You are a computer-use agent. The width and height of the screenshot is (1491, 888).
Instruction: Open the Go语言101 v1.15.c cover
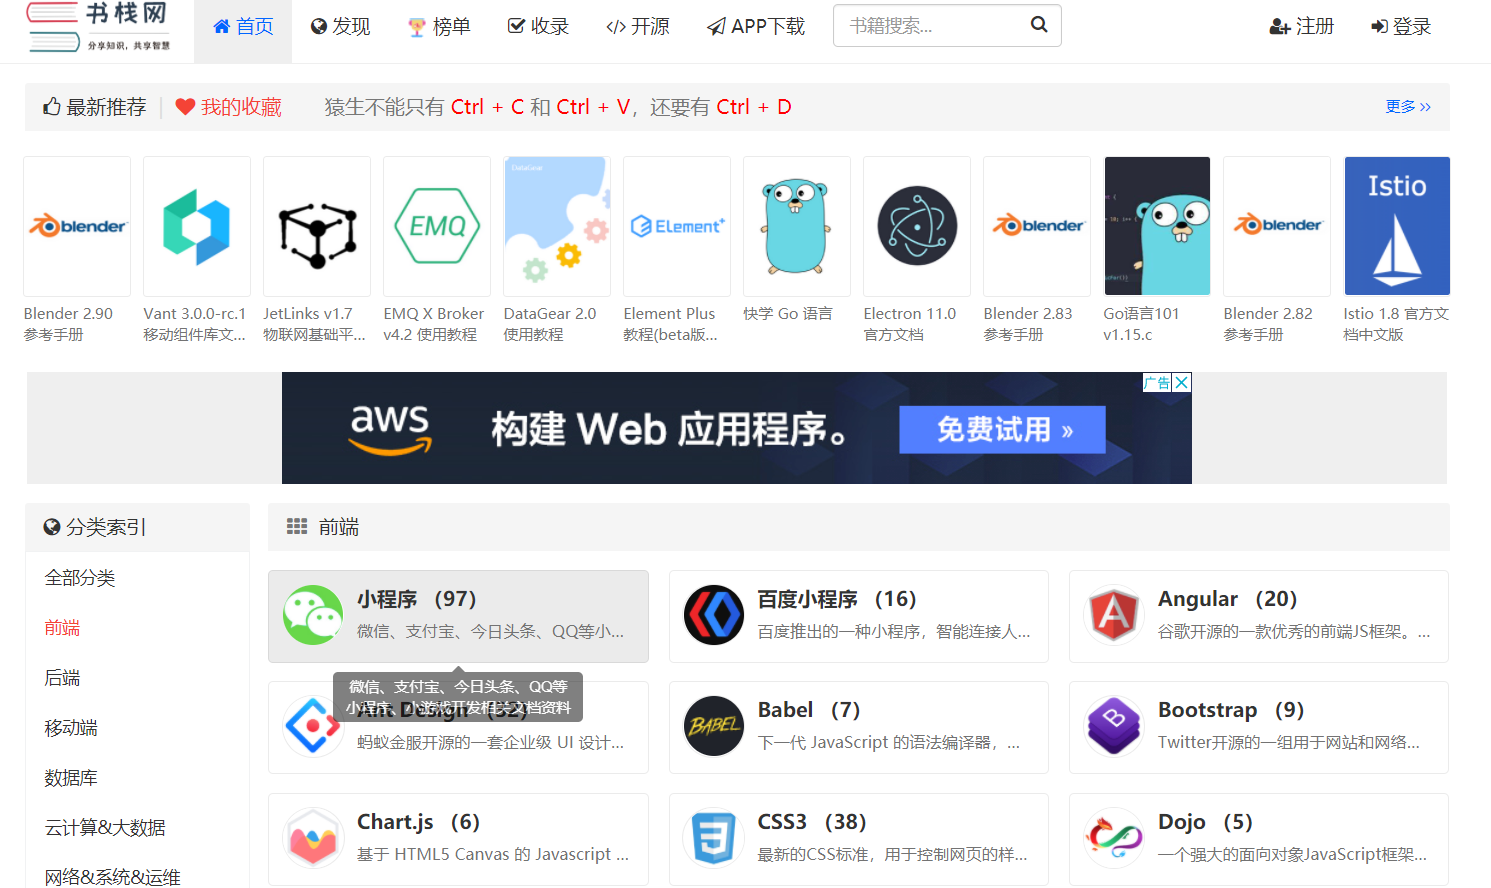[1157, 226]
